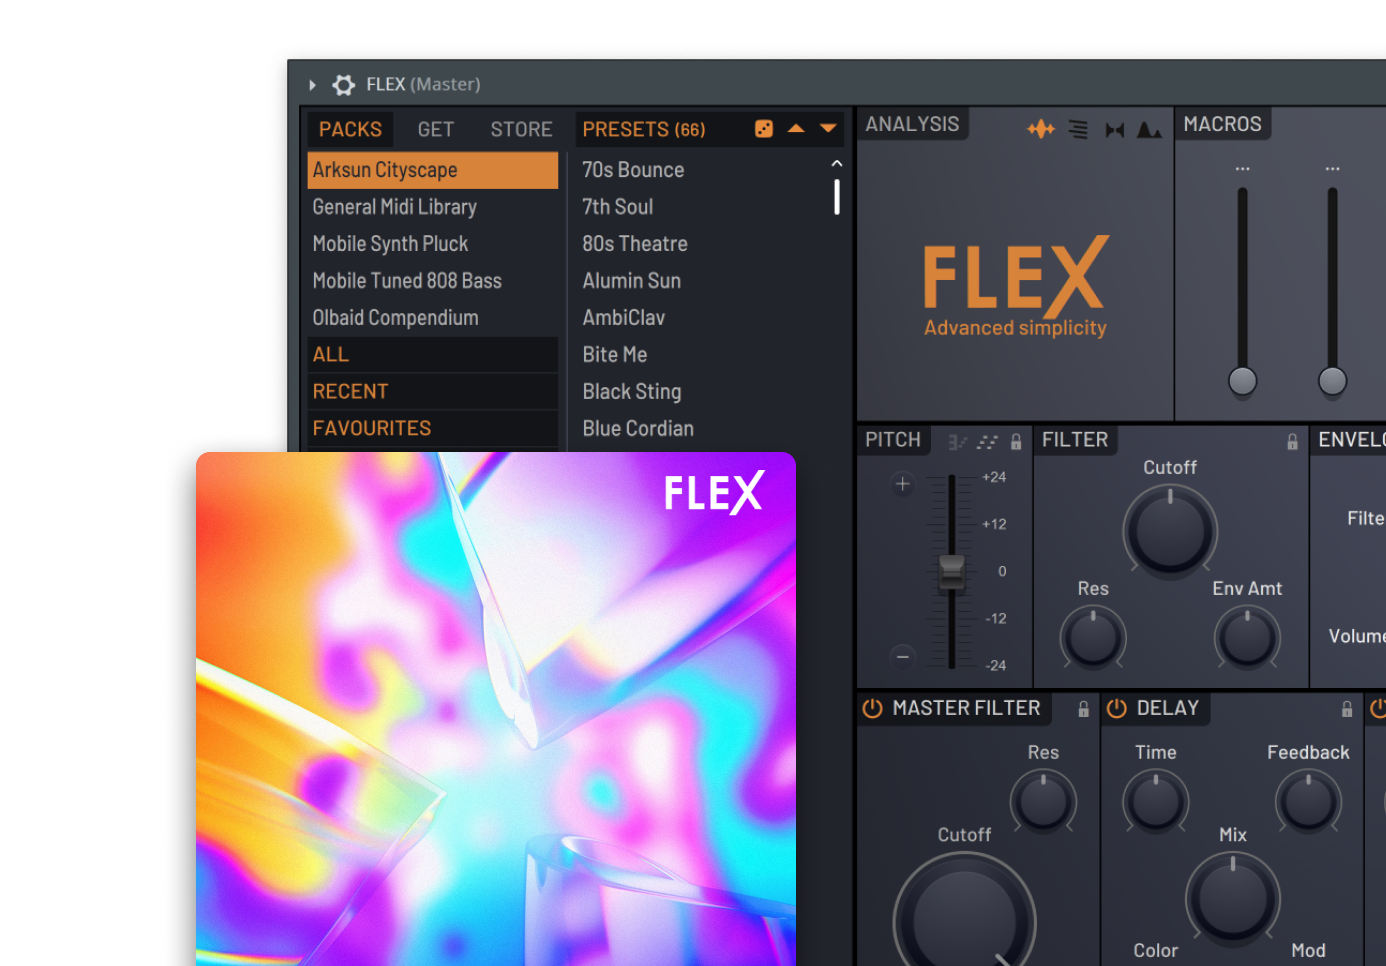Select the Mobile Synth Pluck pack
This screenshot has width=1386, height=966.
(x=433, y=244)
